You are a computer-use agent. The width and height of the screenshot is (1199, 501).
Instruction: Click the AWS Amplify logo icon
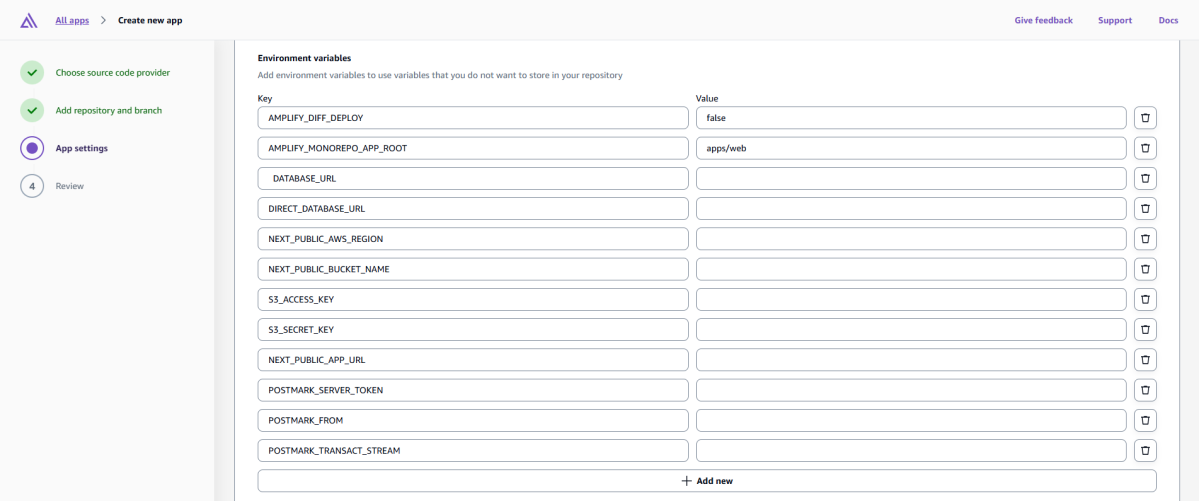coord(29,21)
